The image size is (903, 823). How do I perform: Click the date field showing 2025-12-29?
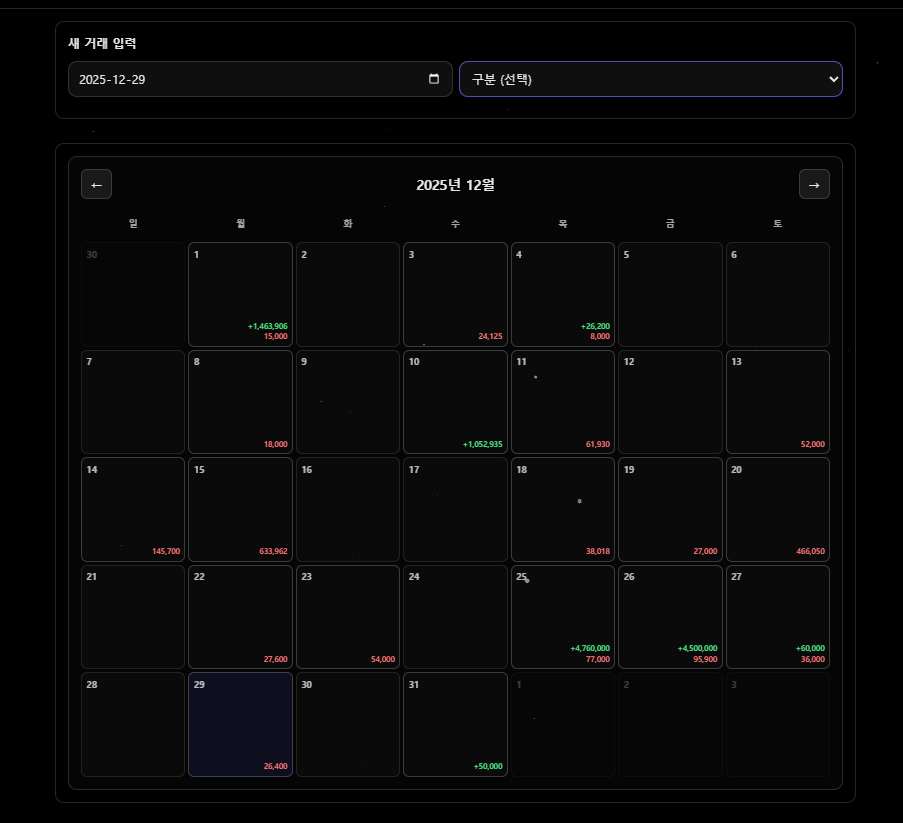(x=260, y=79)
